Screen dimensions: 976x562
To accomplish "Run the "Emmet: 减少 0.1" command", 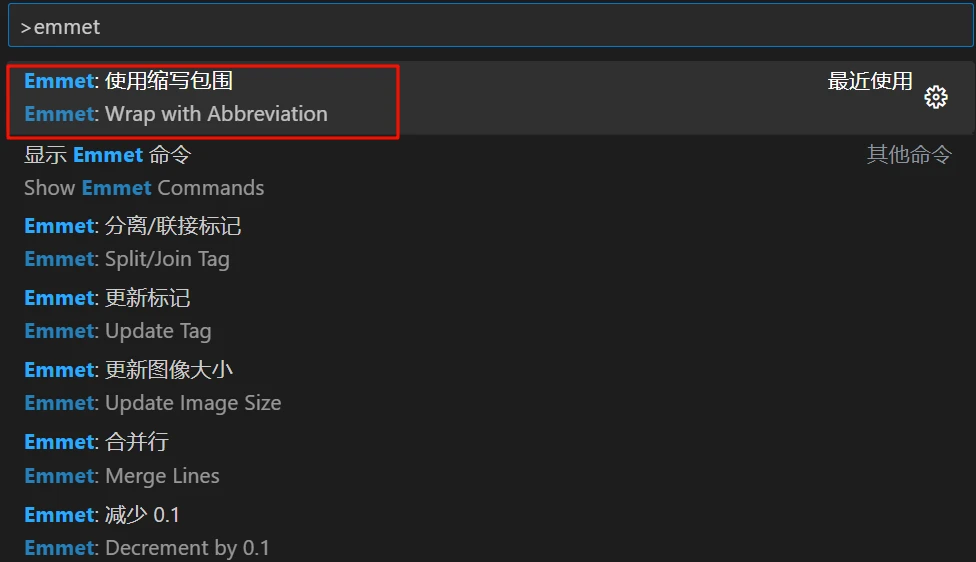I will tap(102, 515).
